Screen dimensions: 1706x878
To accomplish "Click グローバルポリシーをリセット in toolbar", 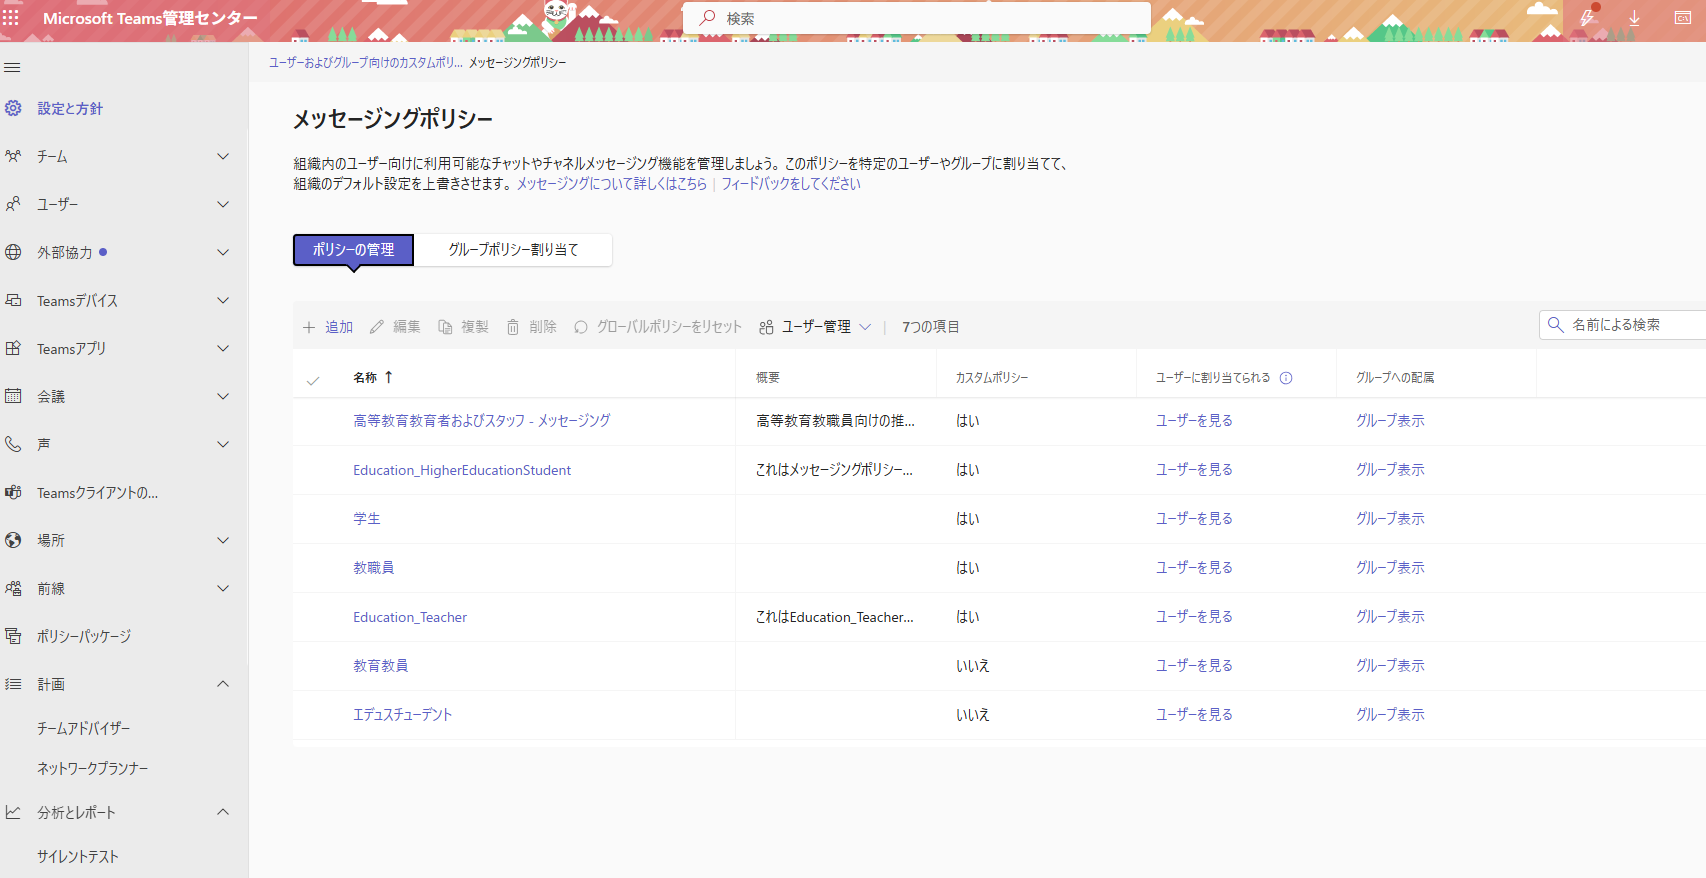I will point(658,327).
